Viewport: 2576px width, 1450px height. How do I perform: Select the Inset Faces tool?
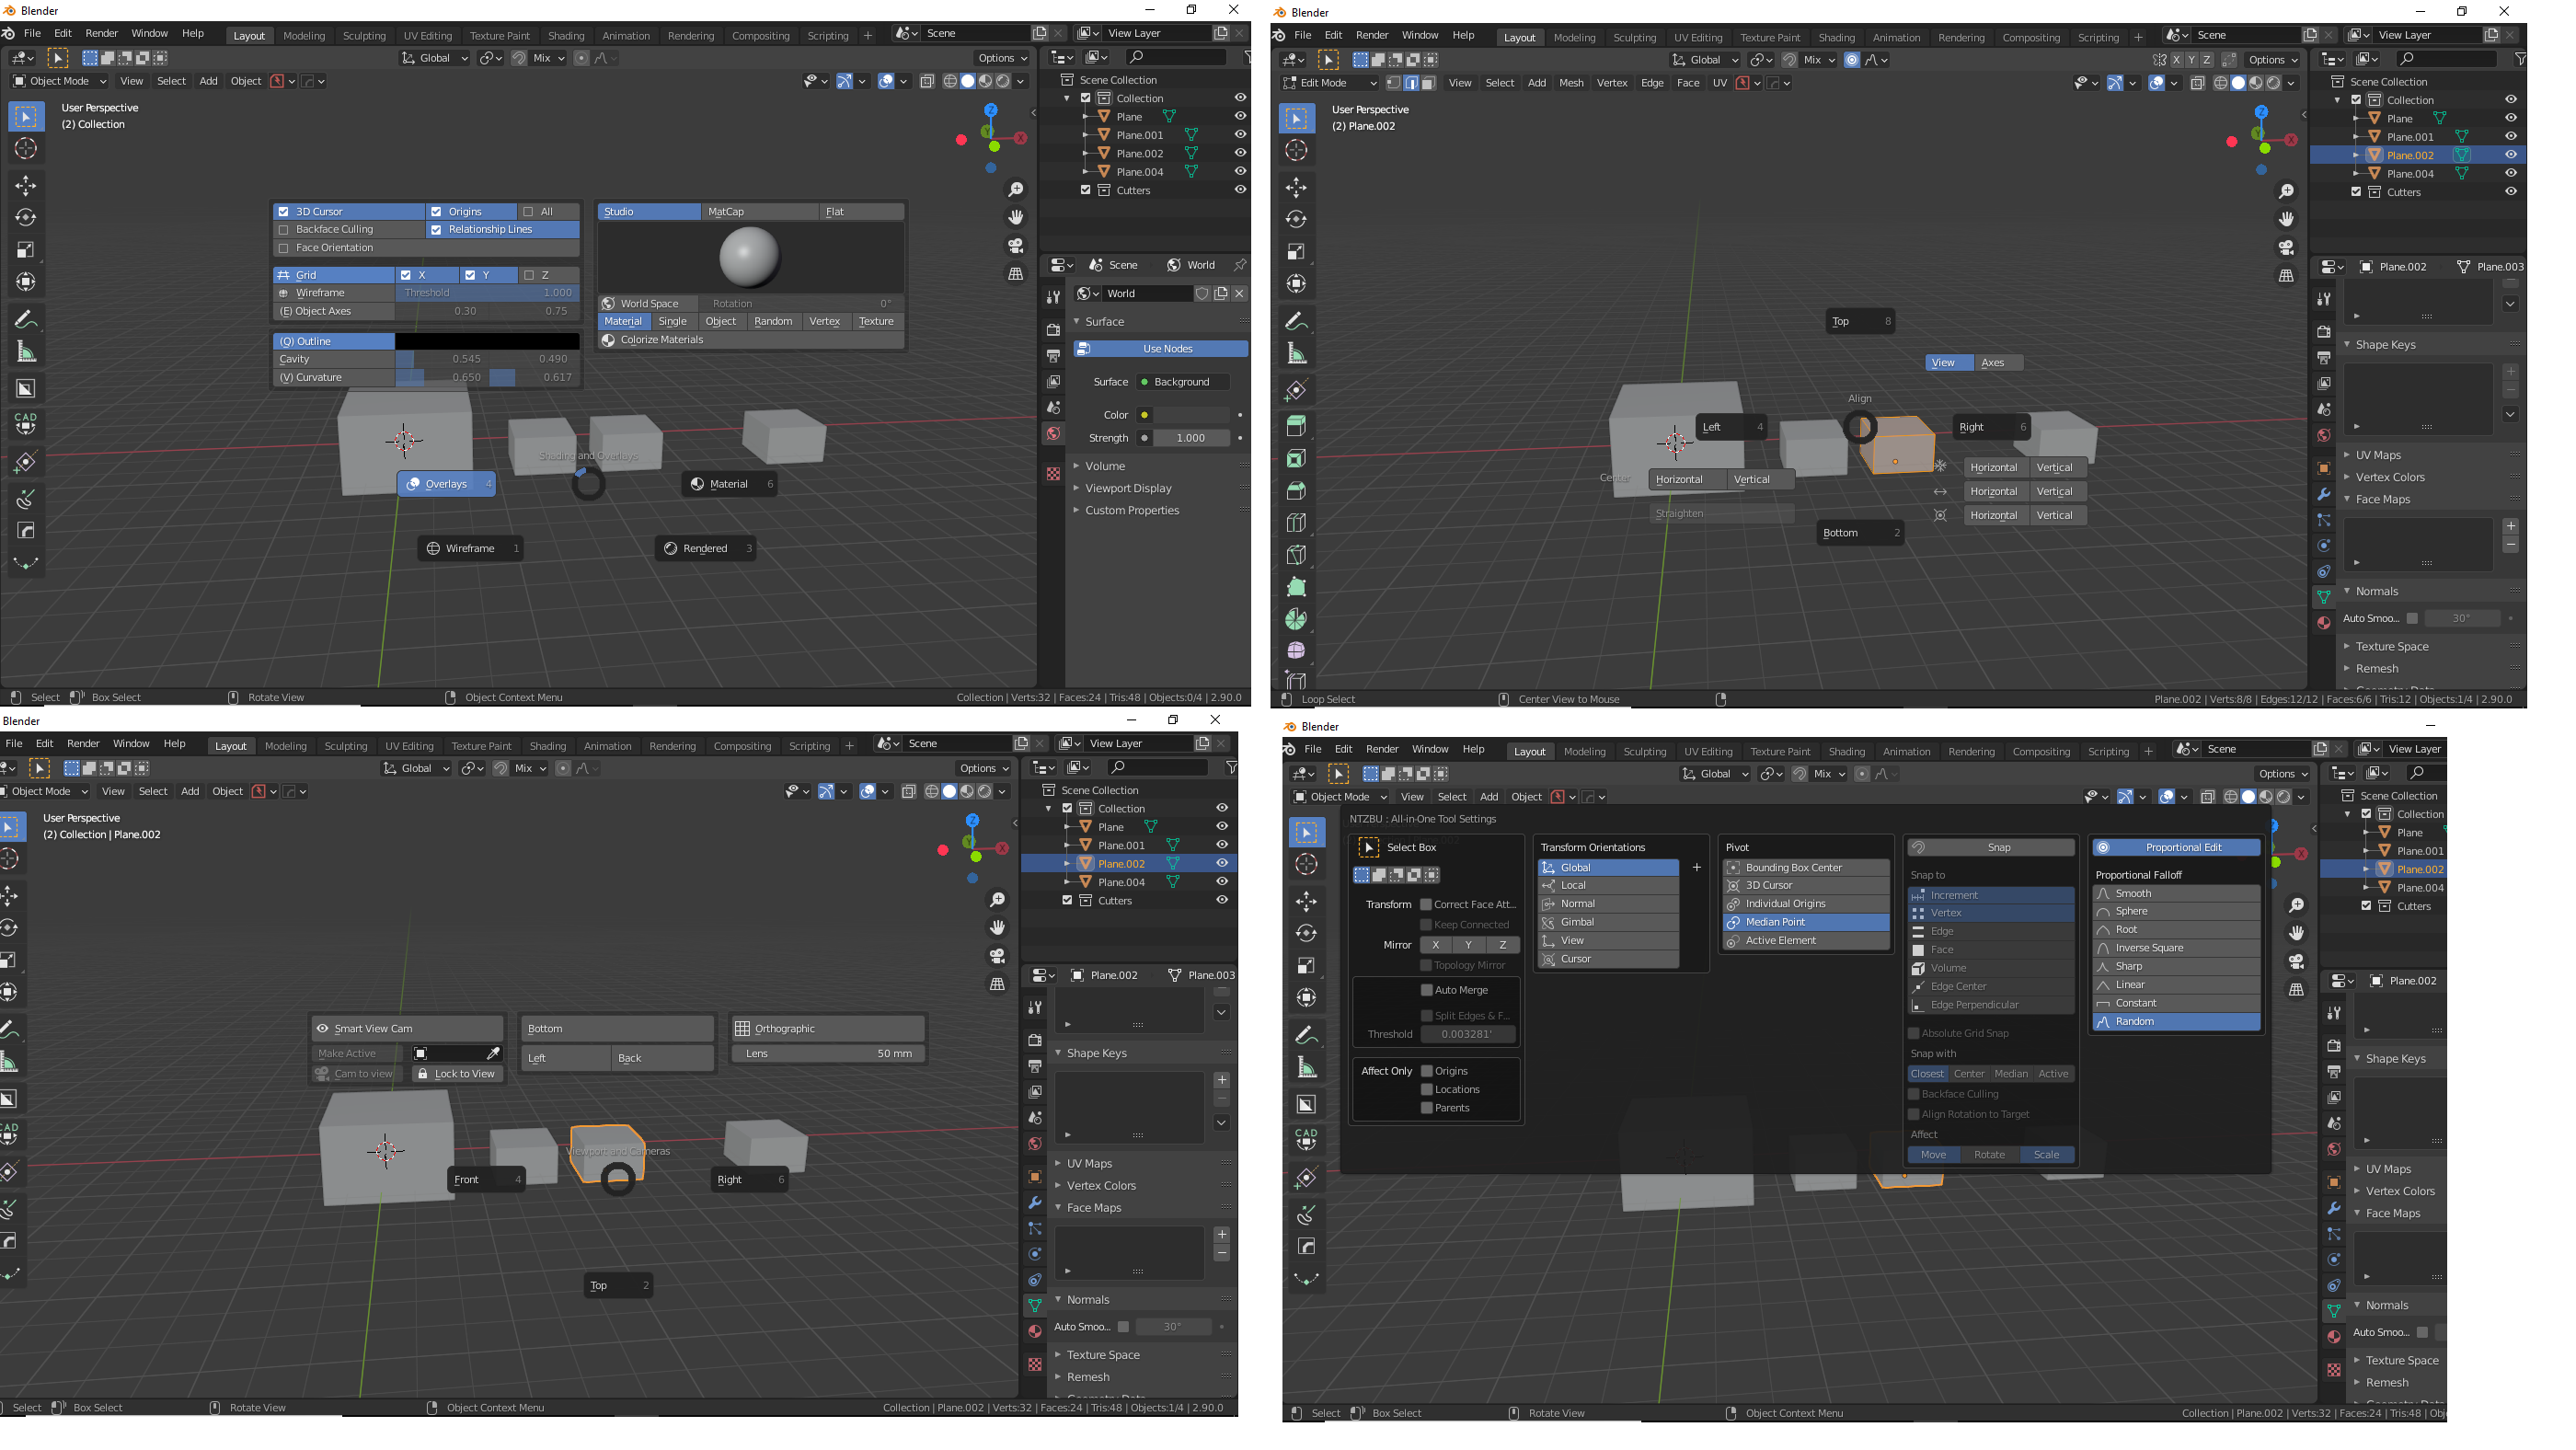[1296, 458]
